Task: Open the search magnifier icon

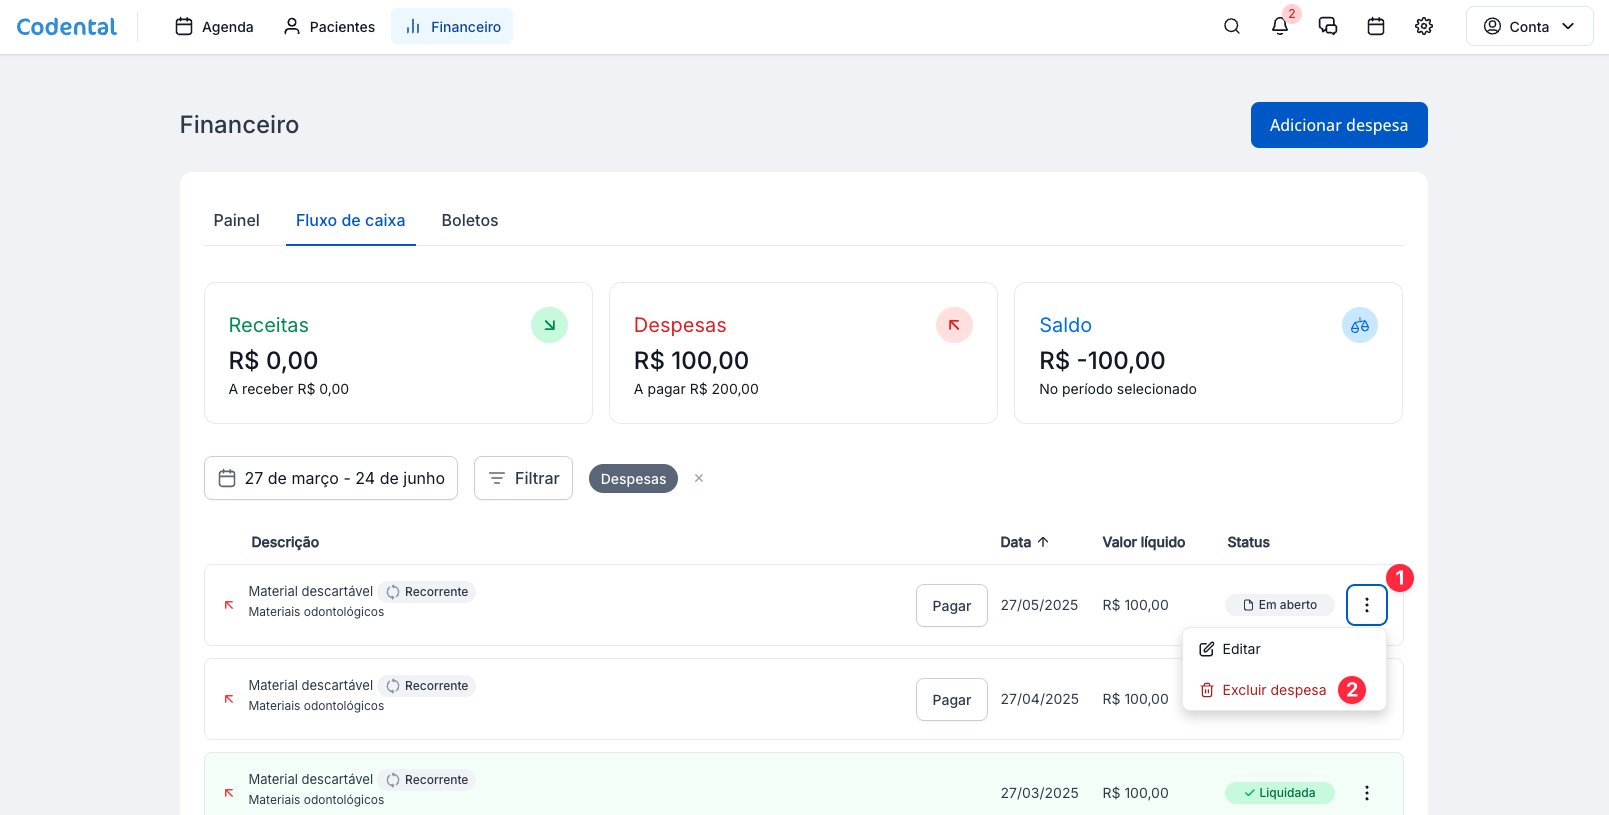Action: point(1232,27)
